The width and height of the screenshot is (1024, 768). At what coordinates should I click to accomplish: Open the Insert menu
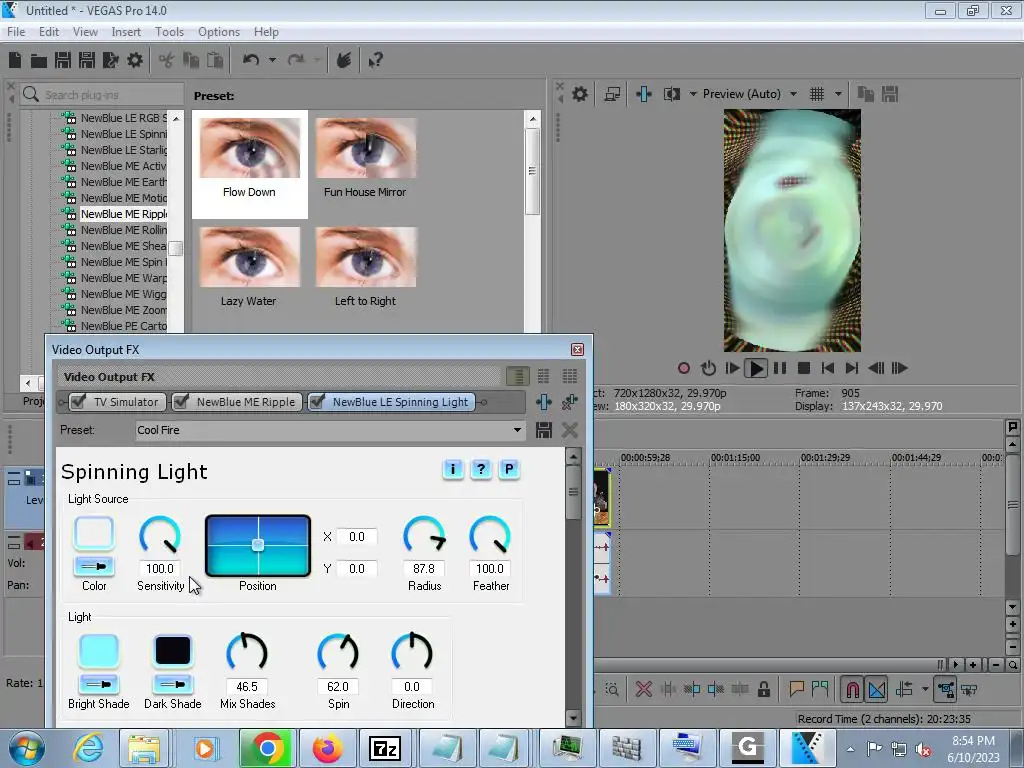(x=126, y=32)
